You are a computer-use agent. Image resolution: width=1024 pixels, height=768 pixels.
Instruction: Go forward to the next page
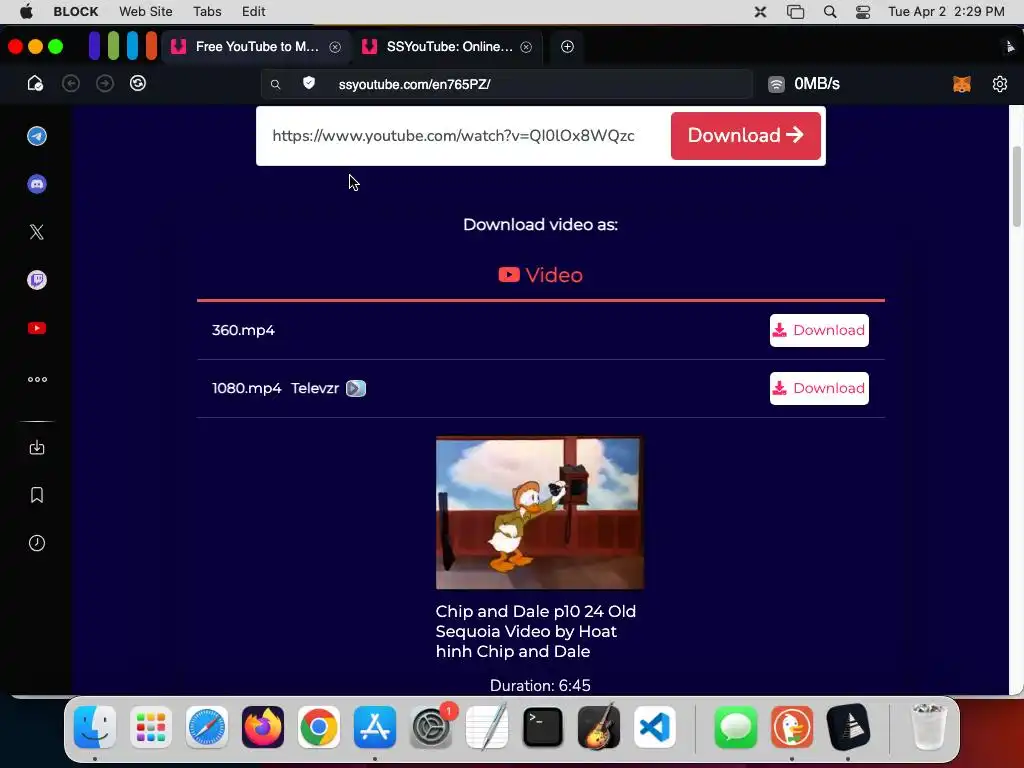(x=104, y=84)
